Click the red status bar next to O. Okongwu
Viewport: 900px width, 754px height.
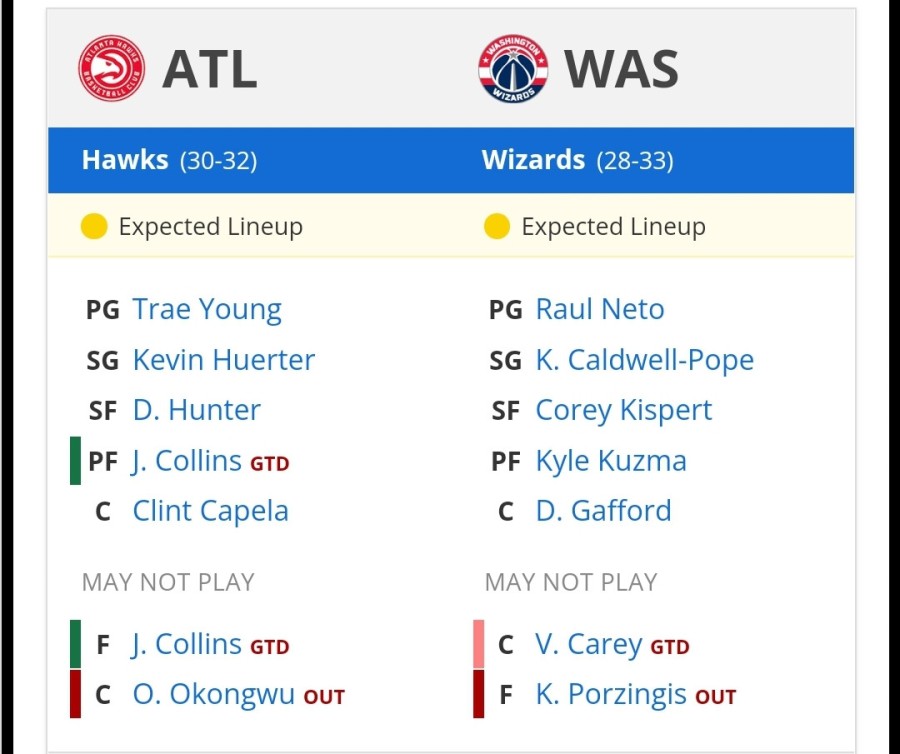pyautogui.click(x=75, y=694)
